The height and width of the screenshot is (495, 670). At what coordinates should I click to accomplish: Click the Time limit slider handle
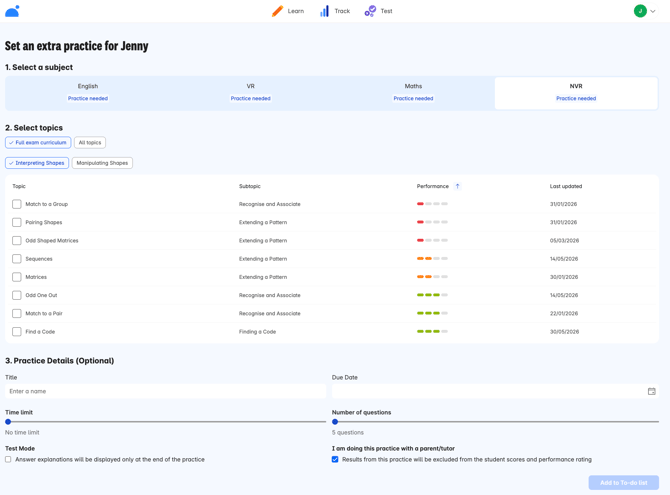8,422
